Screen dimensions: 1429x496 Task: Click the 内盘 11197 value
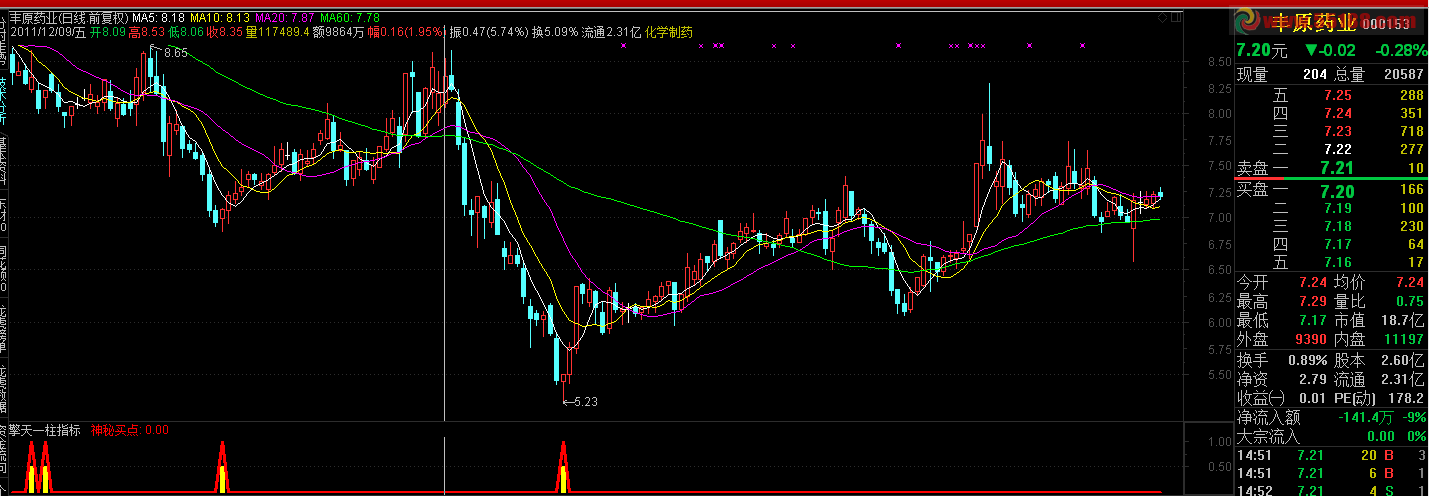1402,339
